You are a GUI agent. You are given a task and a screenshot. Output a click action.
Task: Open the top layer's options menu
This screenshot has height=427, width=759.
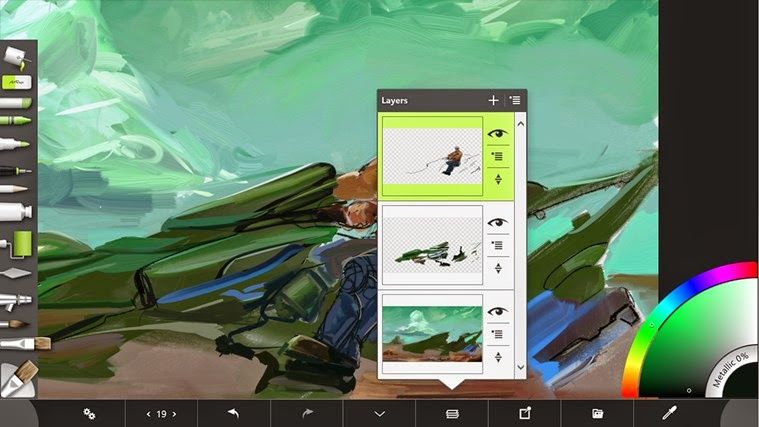coord(497,156)
